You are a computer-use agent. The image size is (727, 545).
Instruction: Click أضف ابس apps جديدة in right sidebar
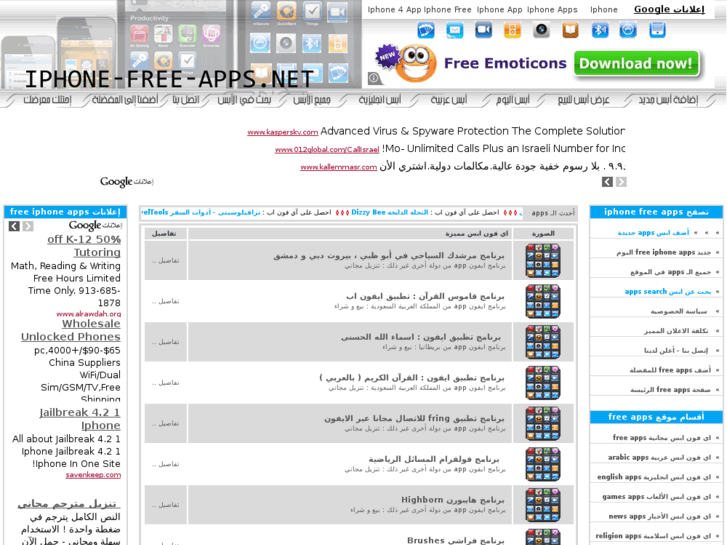[653, 233]
